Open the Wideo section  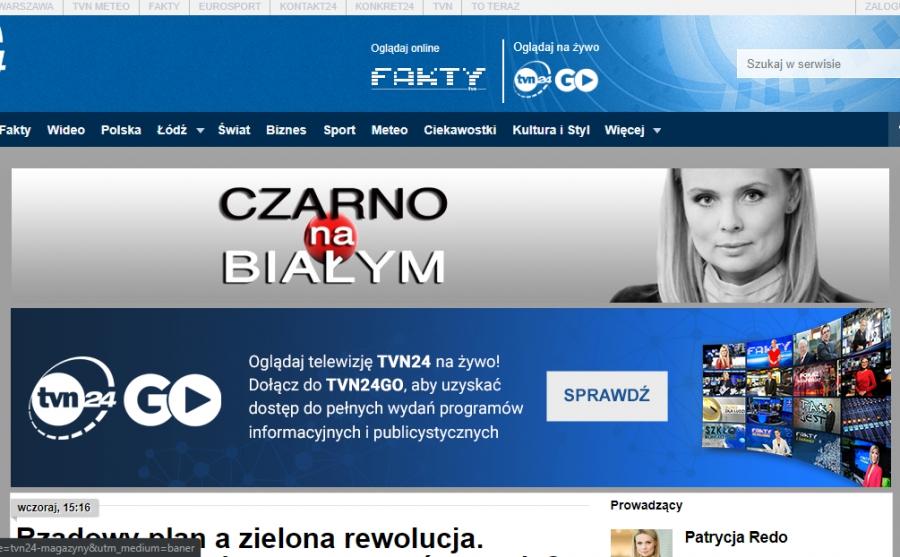tap(66, 130)
